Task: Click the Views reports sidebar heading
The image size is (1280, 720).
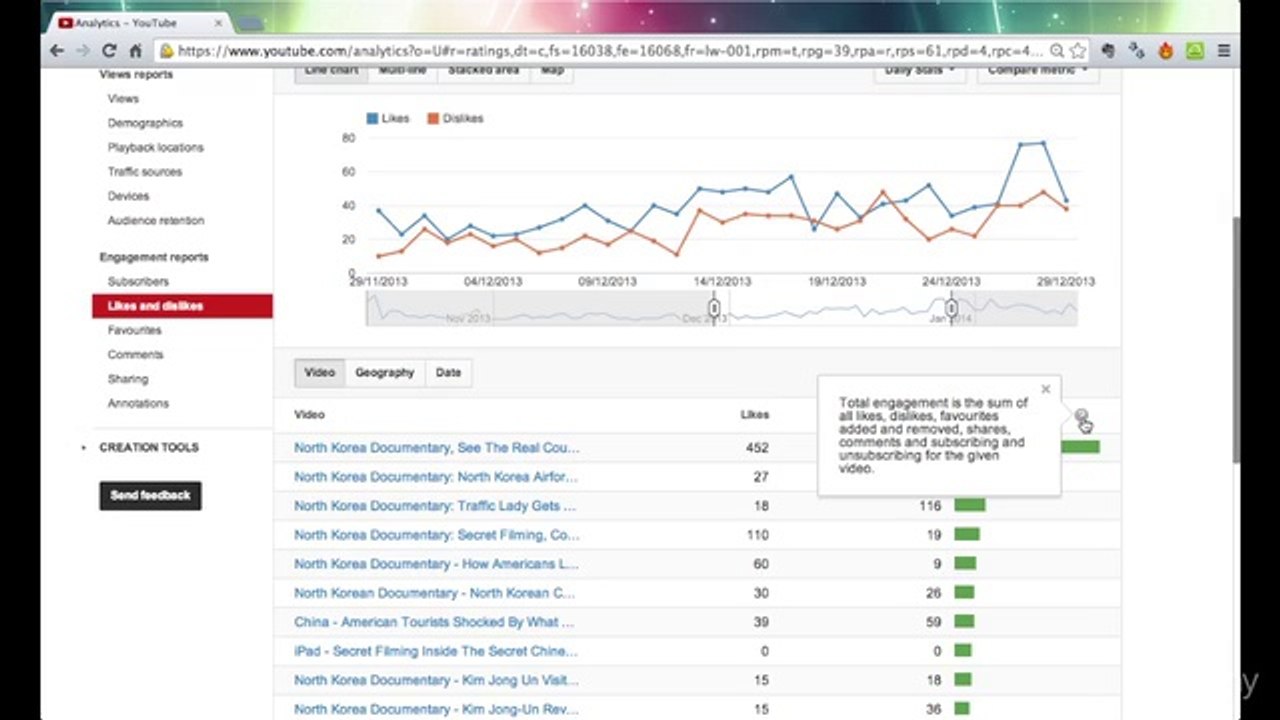Action: pos(136,75)
